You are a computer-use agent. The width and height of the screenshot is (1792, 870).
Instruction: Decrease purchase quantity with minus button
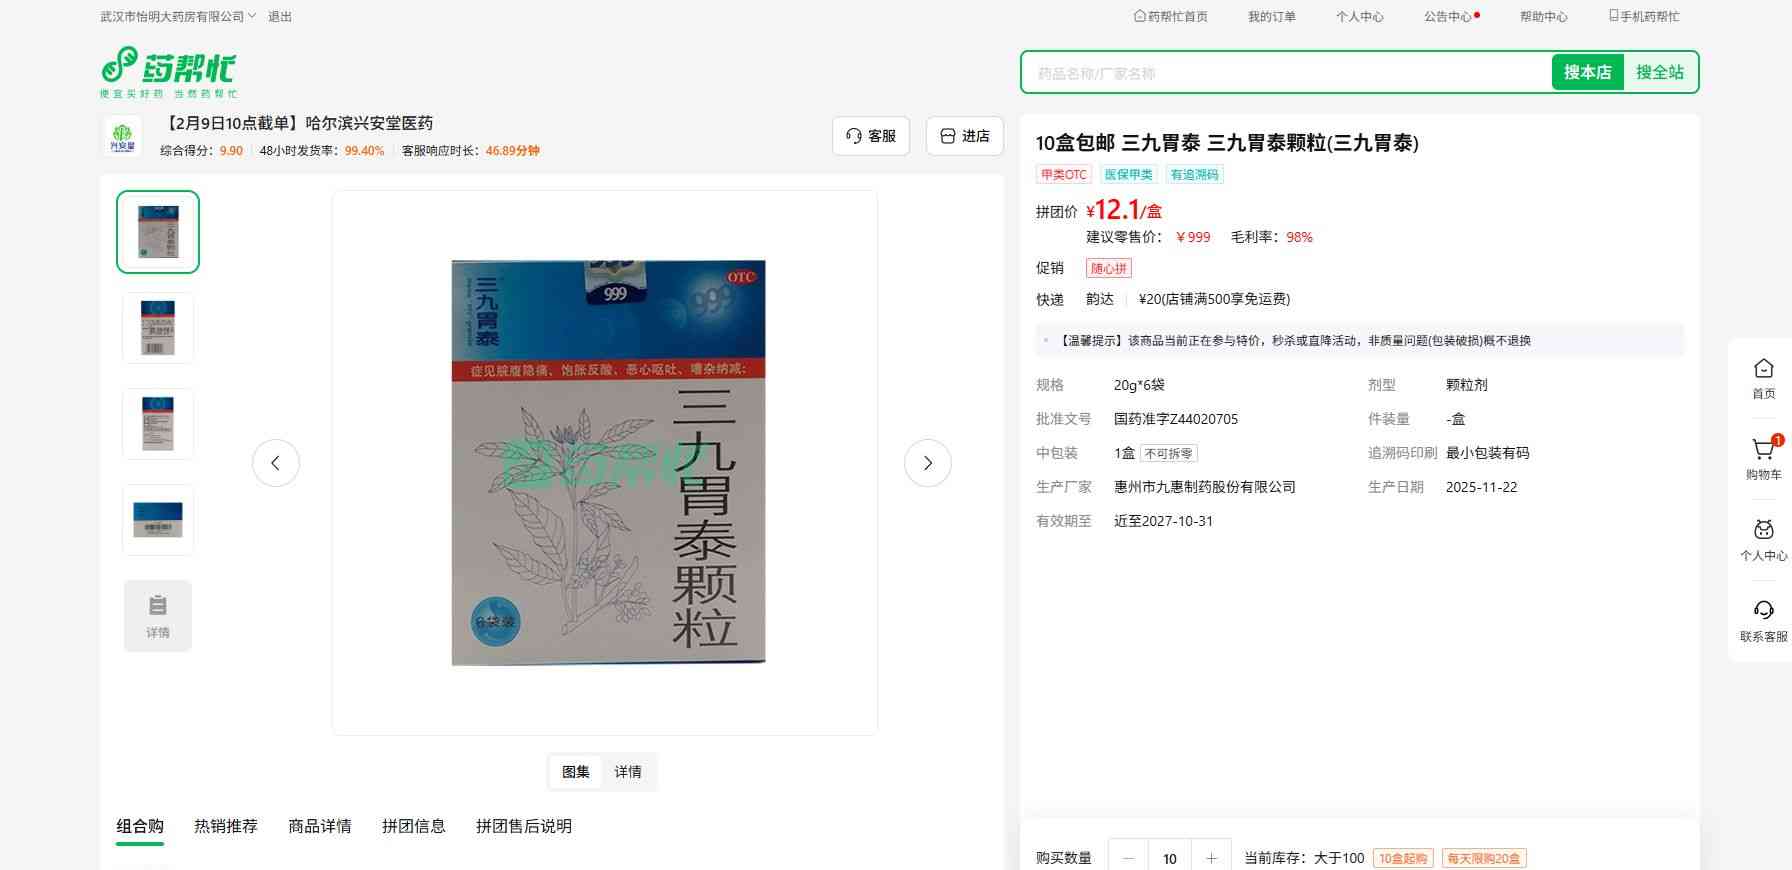(1129, 858)
